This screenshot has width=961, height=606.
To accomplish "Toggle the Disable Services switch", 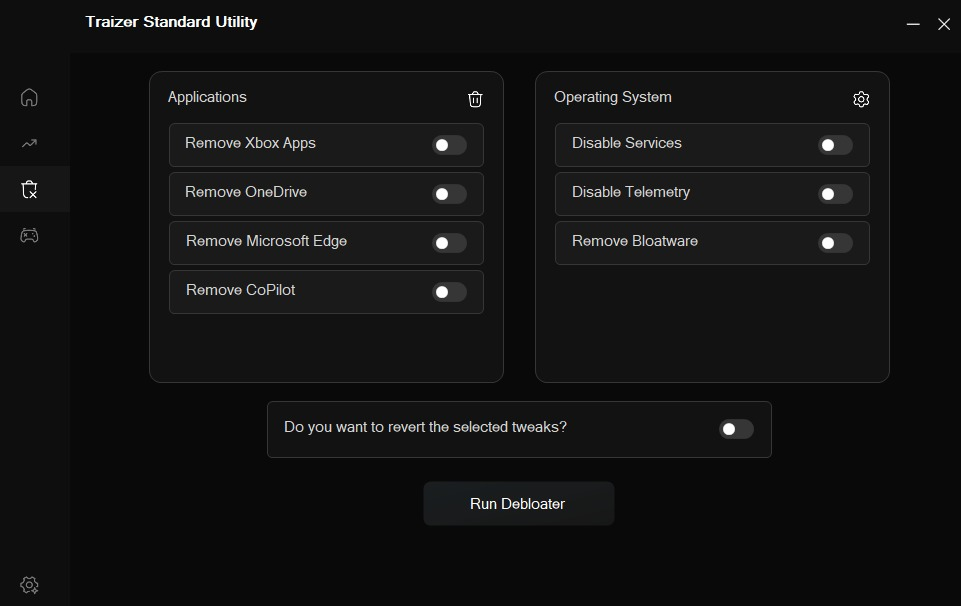I will [835, 145].
